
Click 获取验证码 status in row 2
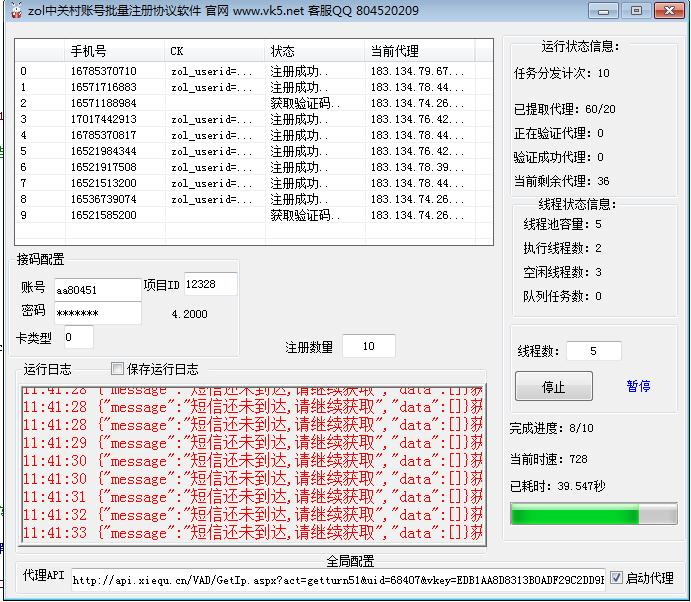tap(305, 103)
